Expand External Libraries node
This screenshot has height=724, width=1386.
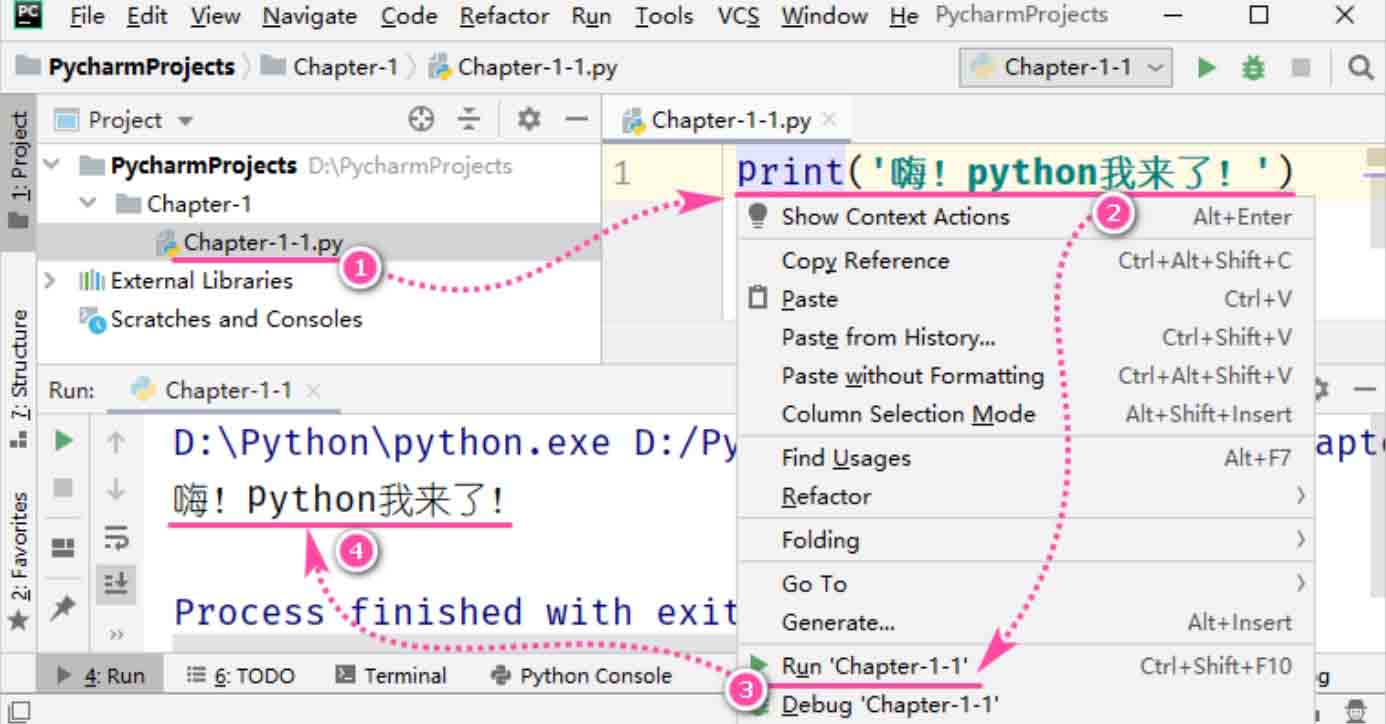(50, 281)
